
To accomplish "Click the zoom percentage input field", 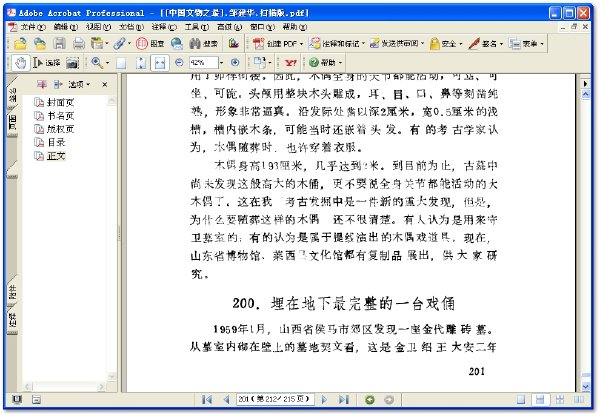I will (x=203, y=62).
